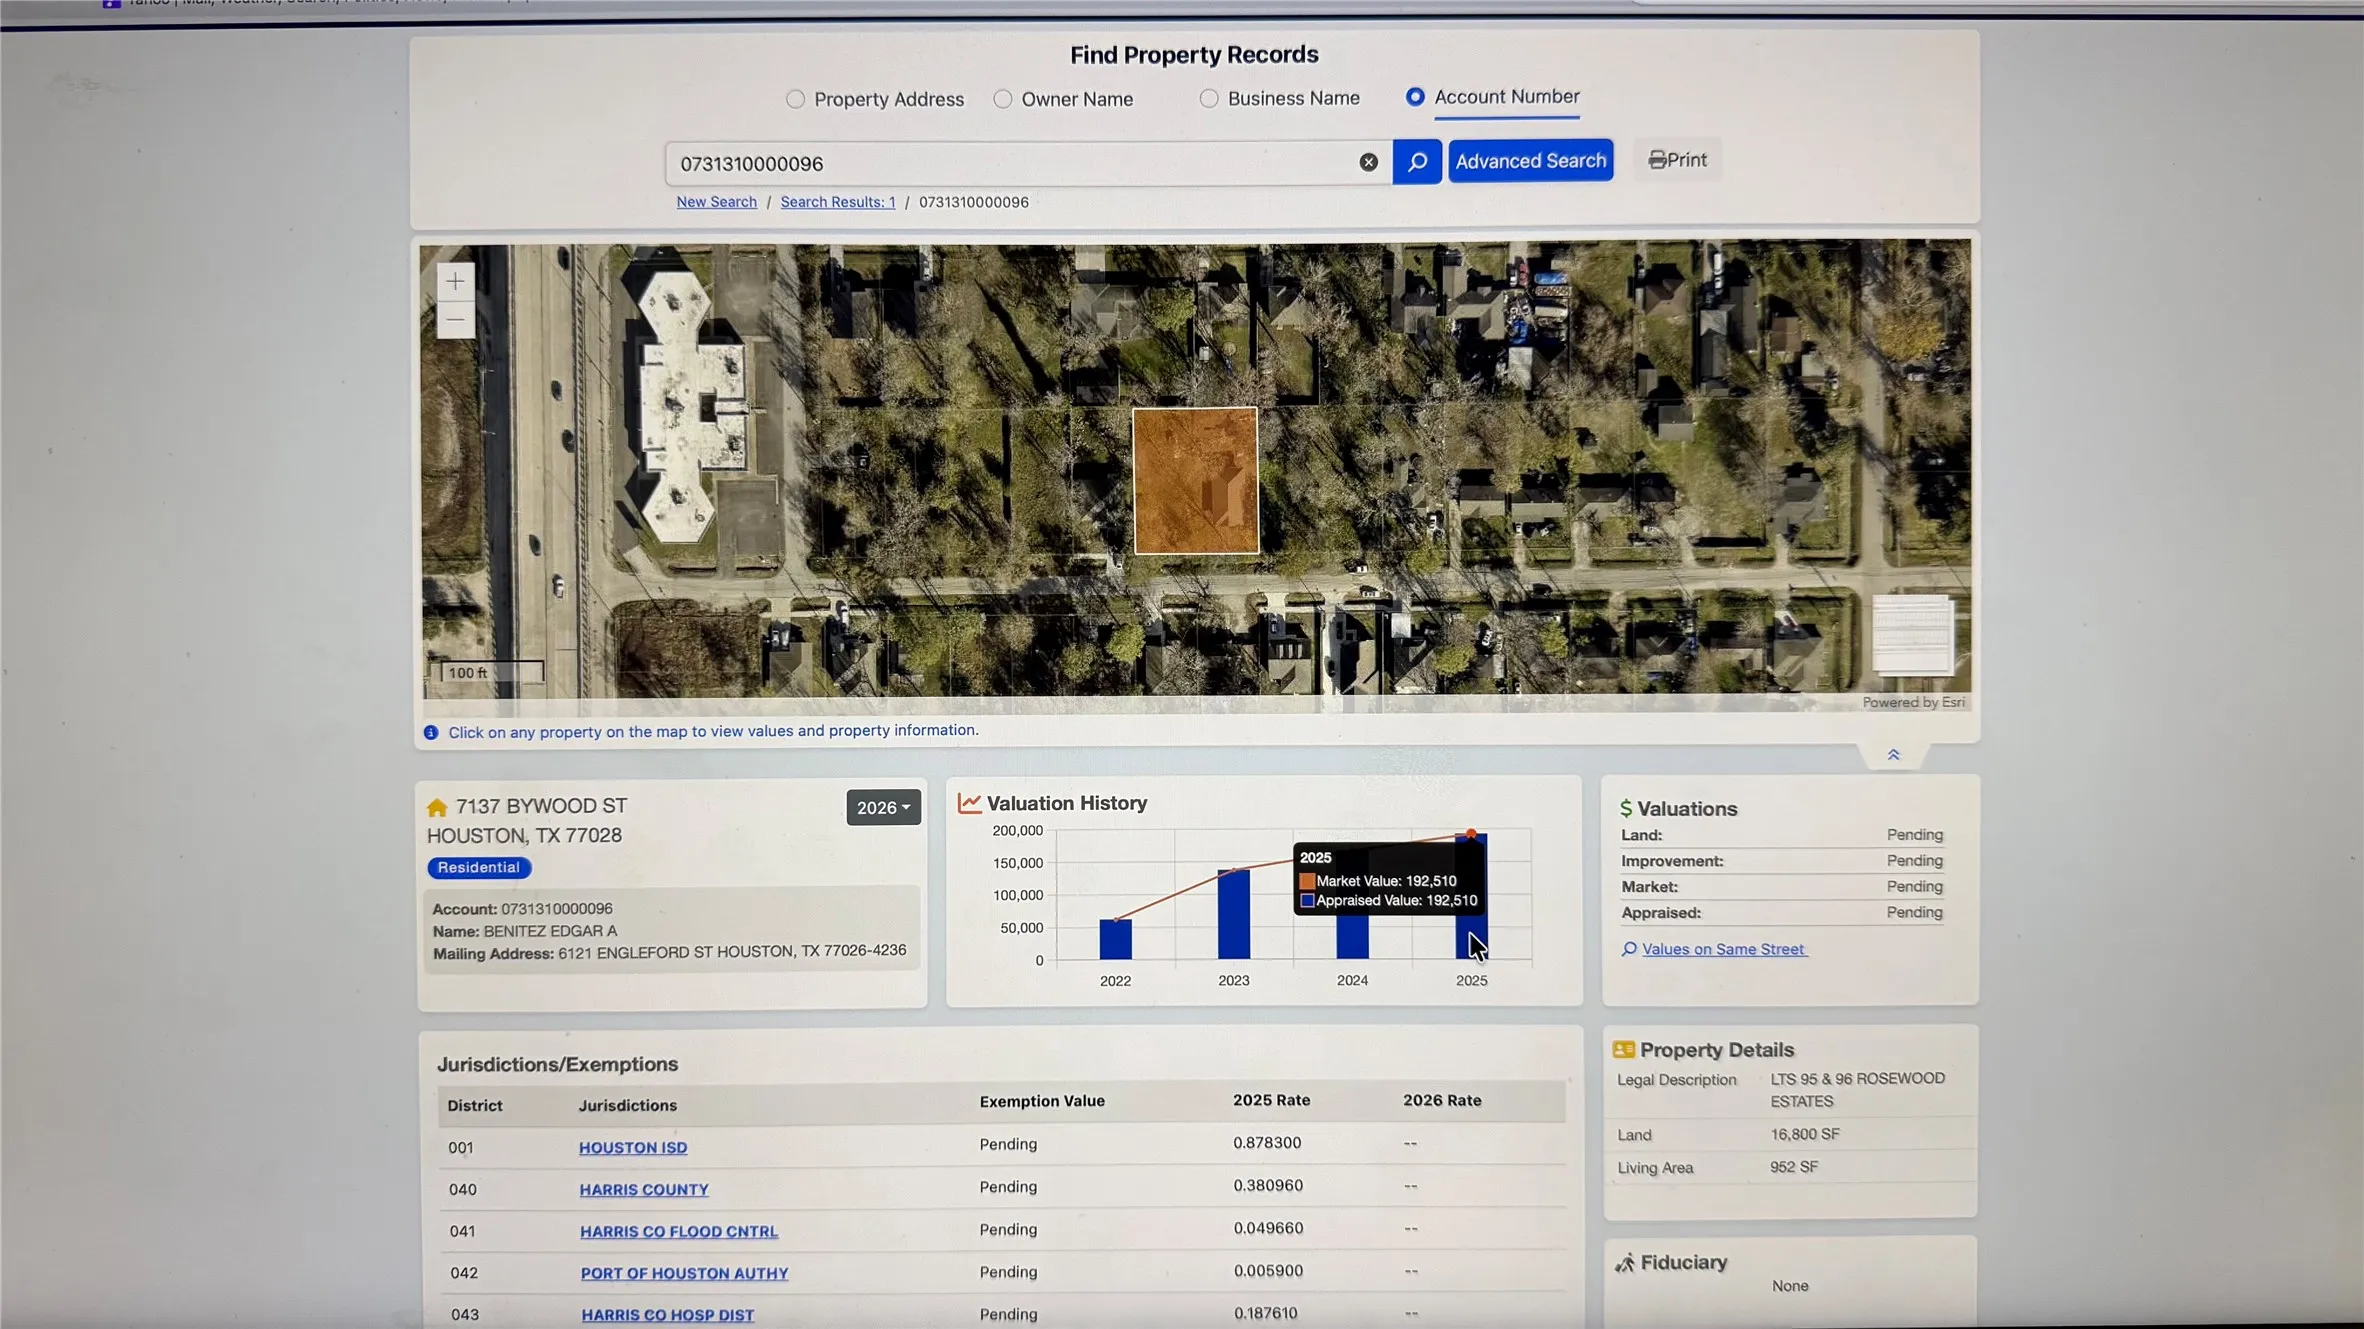Go to New Search breadcrumb link
This screenshot has height=1329, width=2364.
point(716,202)
